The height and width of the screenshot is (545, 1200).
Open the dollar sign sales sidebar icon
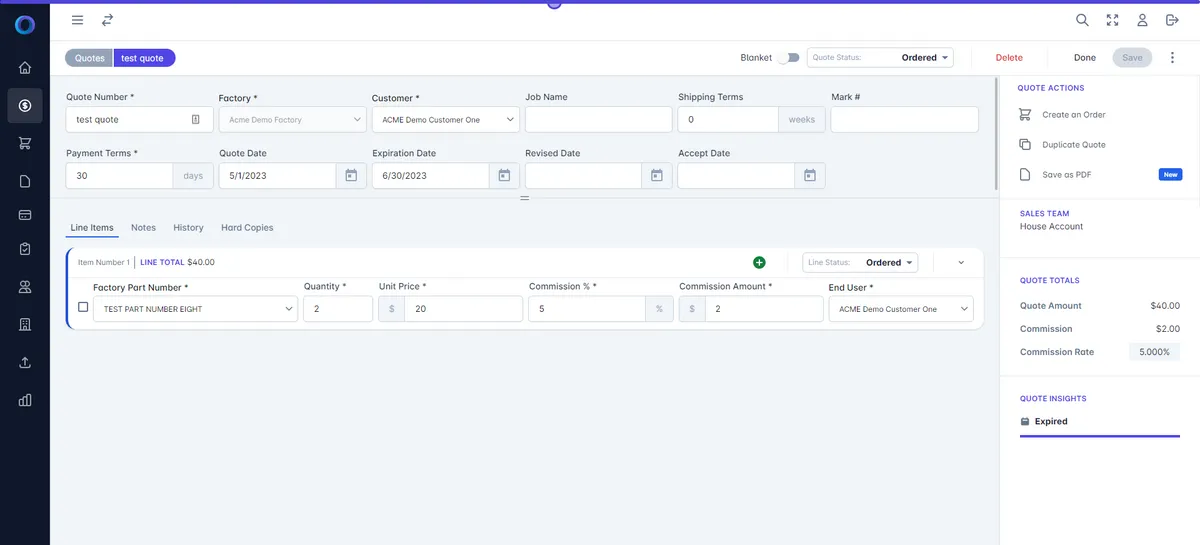25,106
